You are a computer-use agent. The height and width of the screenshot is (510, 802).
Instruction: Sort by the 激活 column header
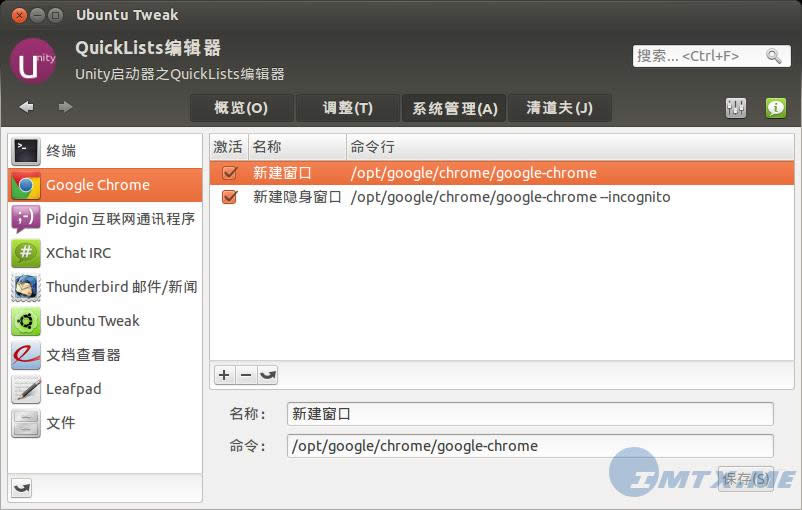point(229,147)
